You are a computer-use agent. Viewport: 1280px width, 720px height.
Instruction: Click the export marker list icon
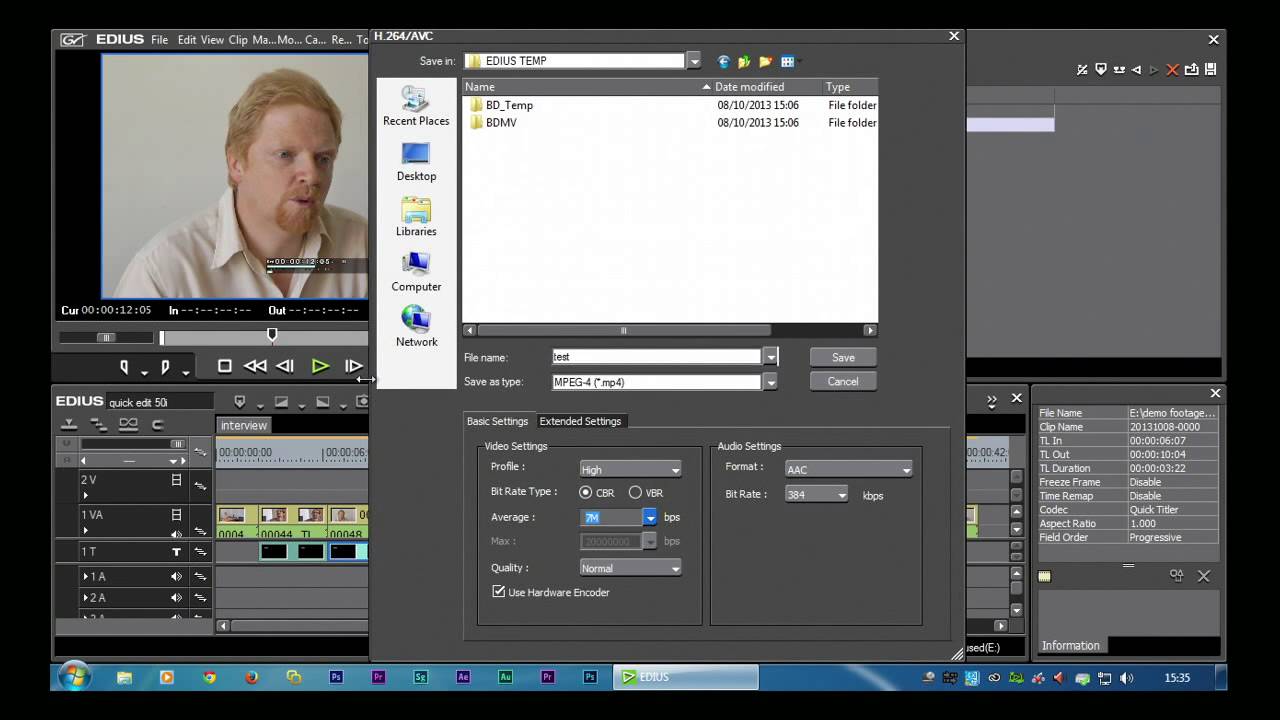click(1192, 69)
